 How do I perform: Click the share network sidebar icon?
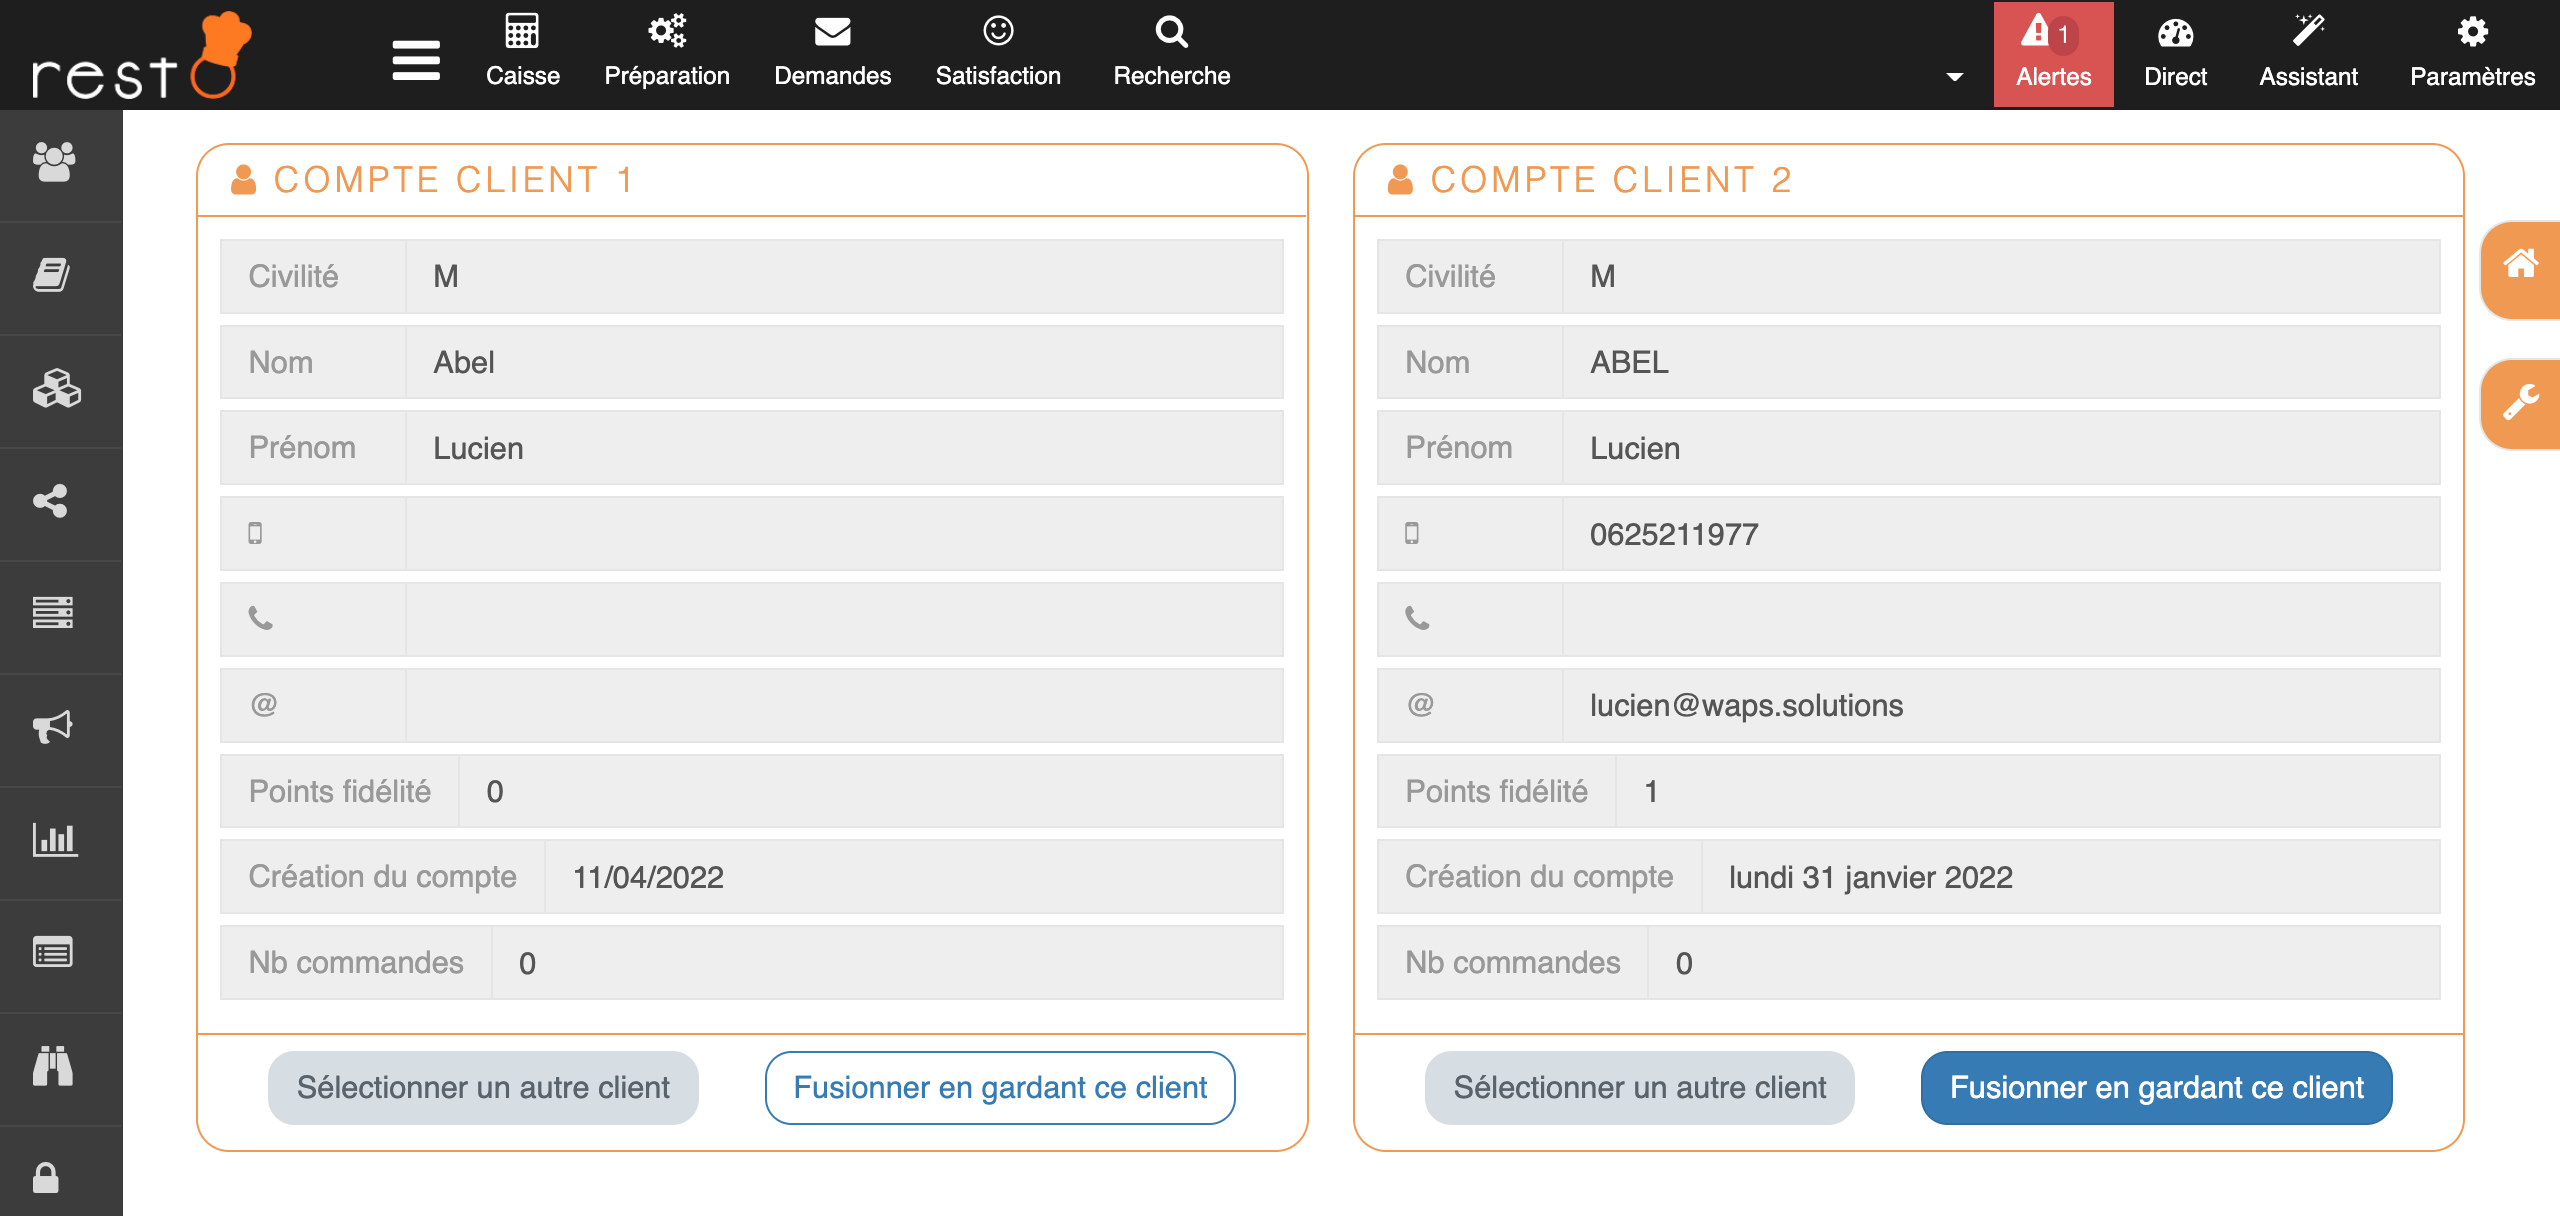[x=51, y=501]
